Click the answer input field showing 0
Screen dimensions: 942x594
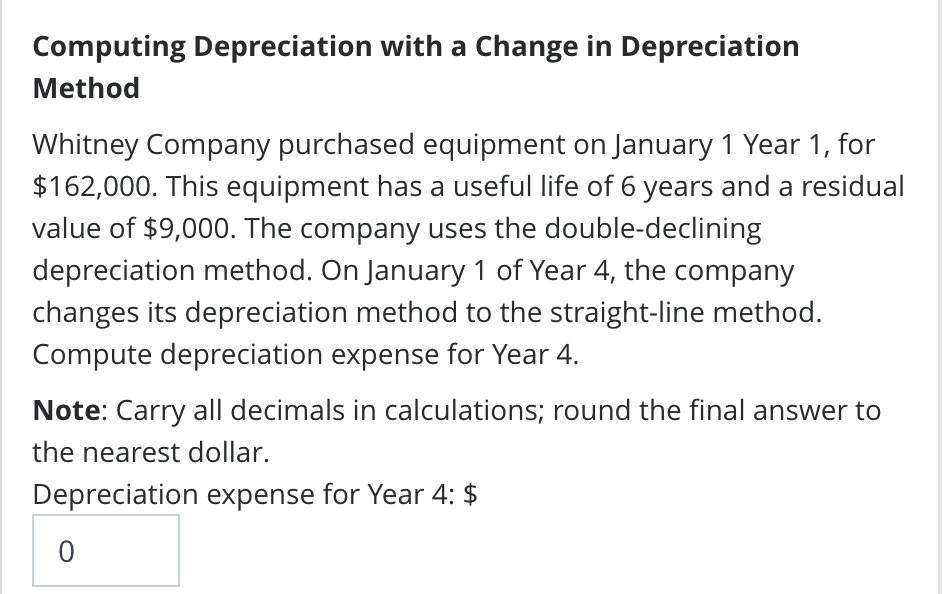click(x=105, y=550)
